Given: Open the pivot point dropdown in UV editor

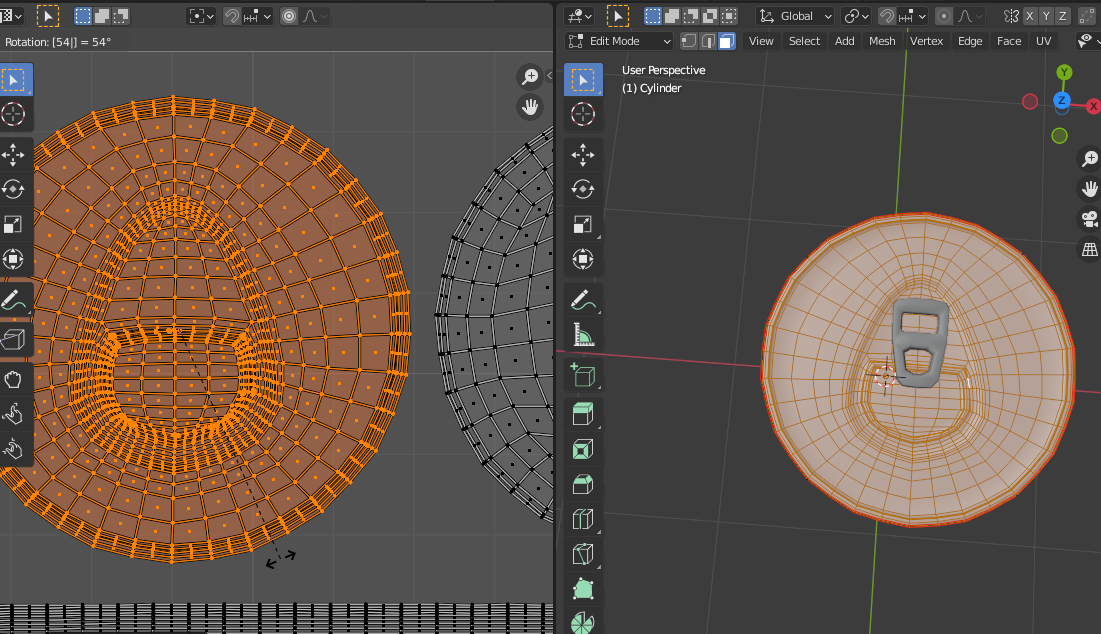Looking at the screenshot, I should 202,16.
